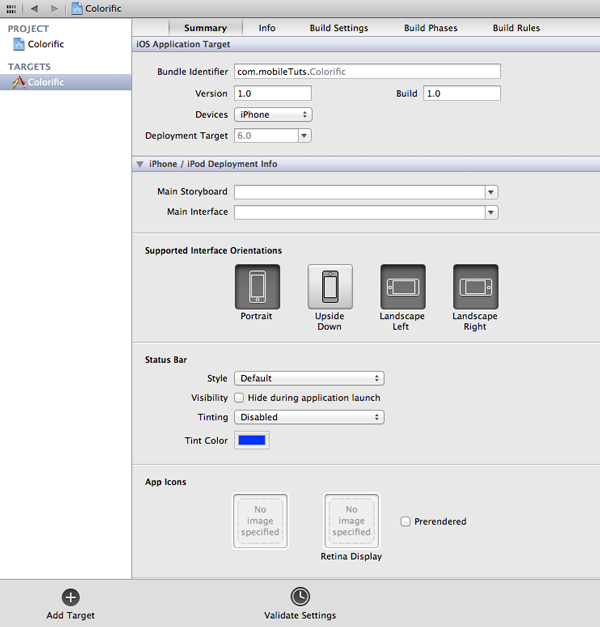The width and height of the screenshot is (600, 627).
Task: Toggle Upside Down orientation support
Action: point(330,287)
